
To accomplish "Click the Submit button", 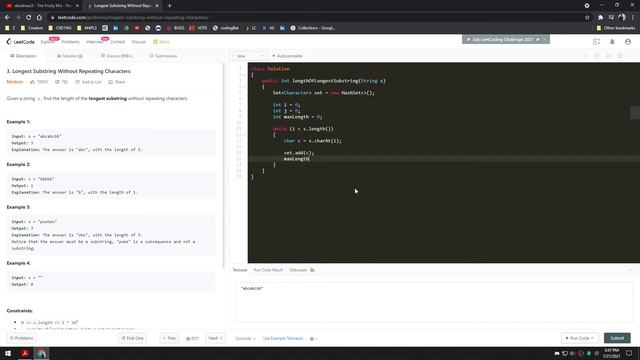I will (617, 338).
